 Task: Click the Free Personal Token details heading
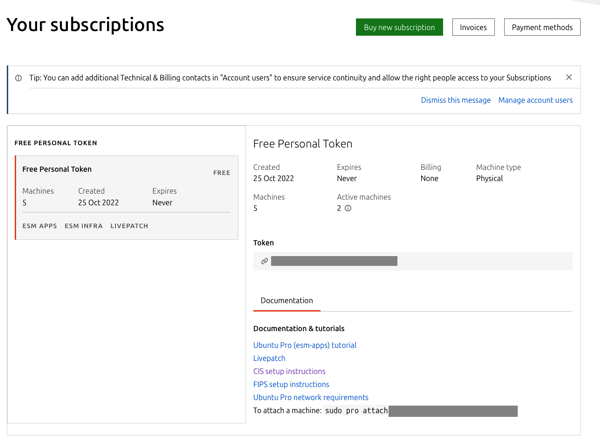pos(303,144)
